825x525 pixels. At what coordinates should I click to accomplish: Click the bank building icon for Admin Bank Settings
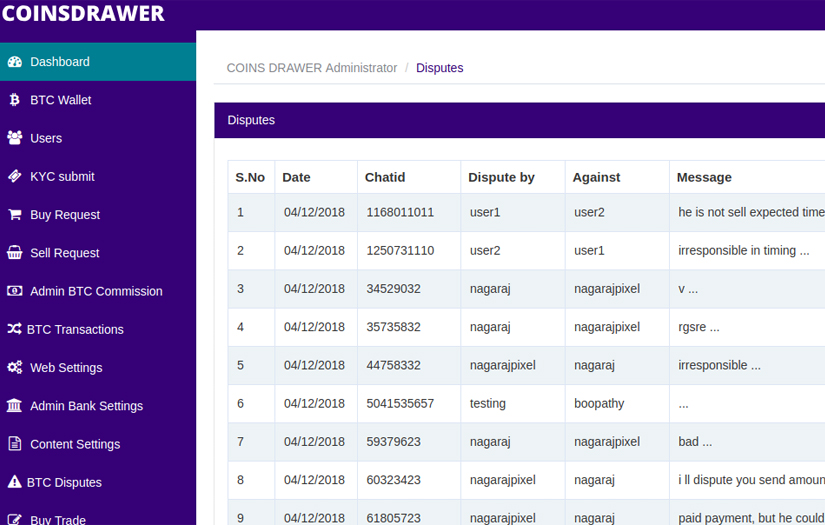[x=14, y=406]
